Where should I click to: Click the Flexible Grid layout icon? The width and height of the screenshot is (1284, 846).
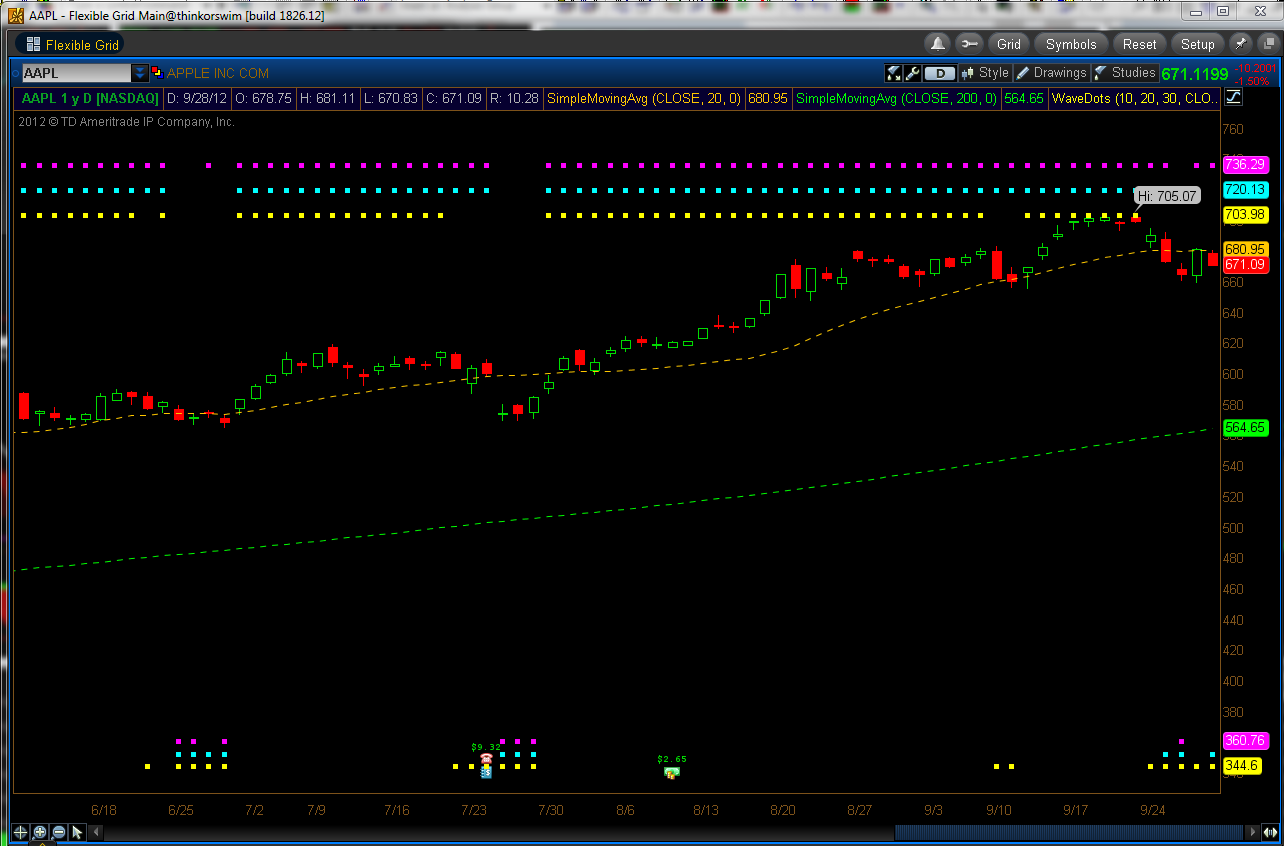(33, 44)
